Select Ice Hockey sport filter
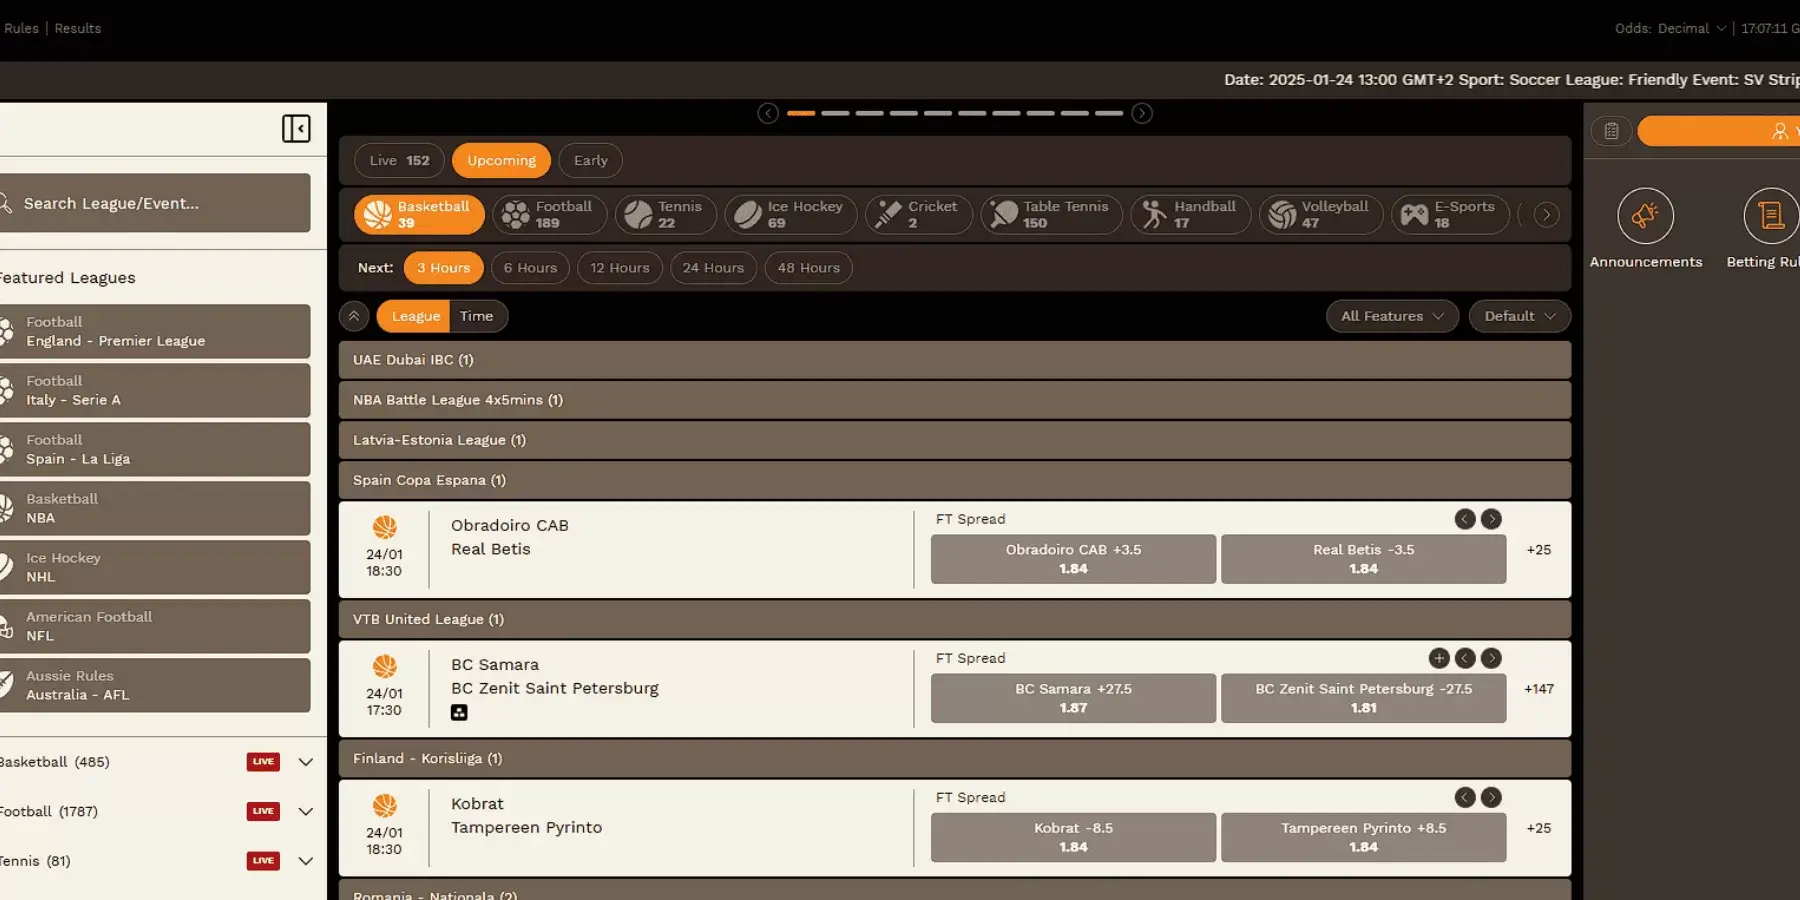This screenshot has height=900, width=1800. click(x=790, y=214)
